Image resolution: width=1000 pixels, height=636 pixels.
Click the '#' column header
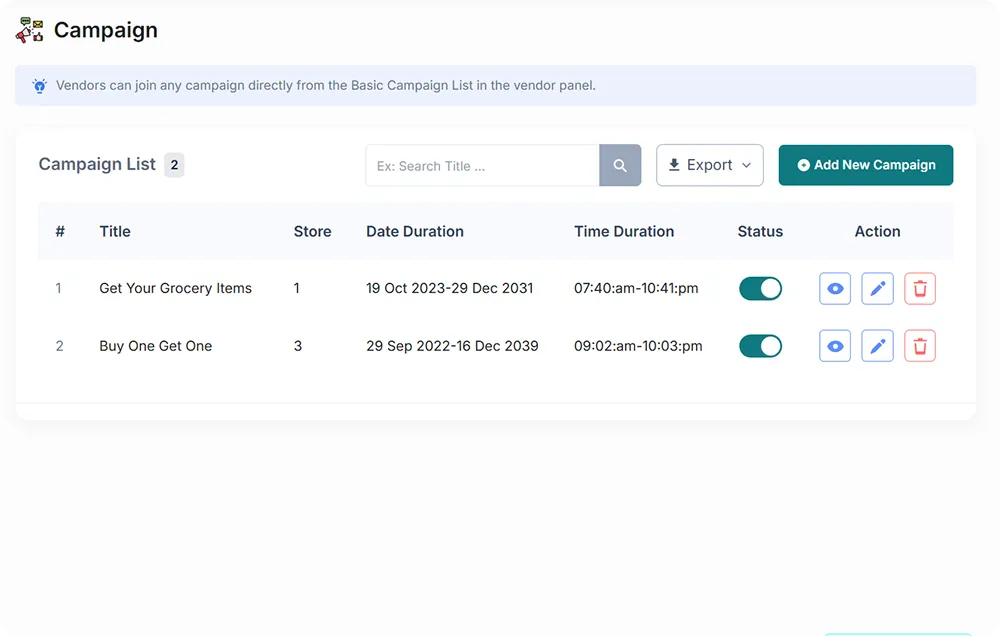pyautogui.click(x=60, y=232)
